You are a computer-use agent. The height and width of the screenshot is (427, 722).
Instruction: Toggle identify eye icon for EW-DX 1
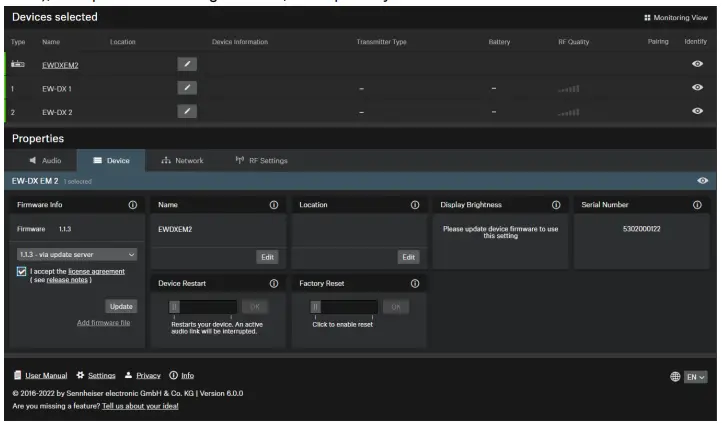[695, 88]
